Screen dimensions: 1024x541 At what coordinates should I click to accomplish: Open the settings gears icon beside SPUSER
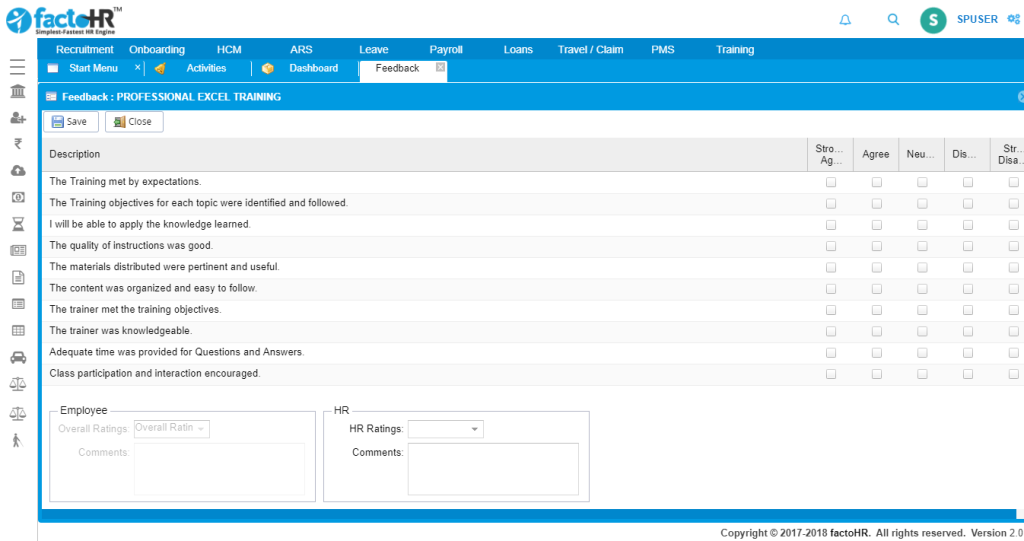tap(1014, 19)
